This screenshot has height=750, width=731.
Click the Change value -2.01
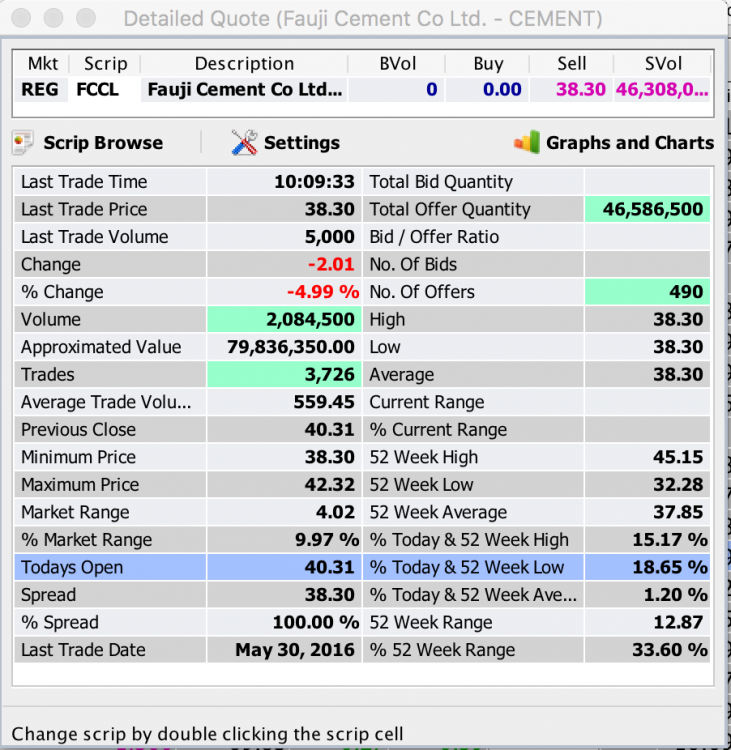pyautogui.click(x=331, y=264)
